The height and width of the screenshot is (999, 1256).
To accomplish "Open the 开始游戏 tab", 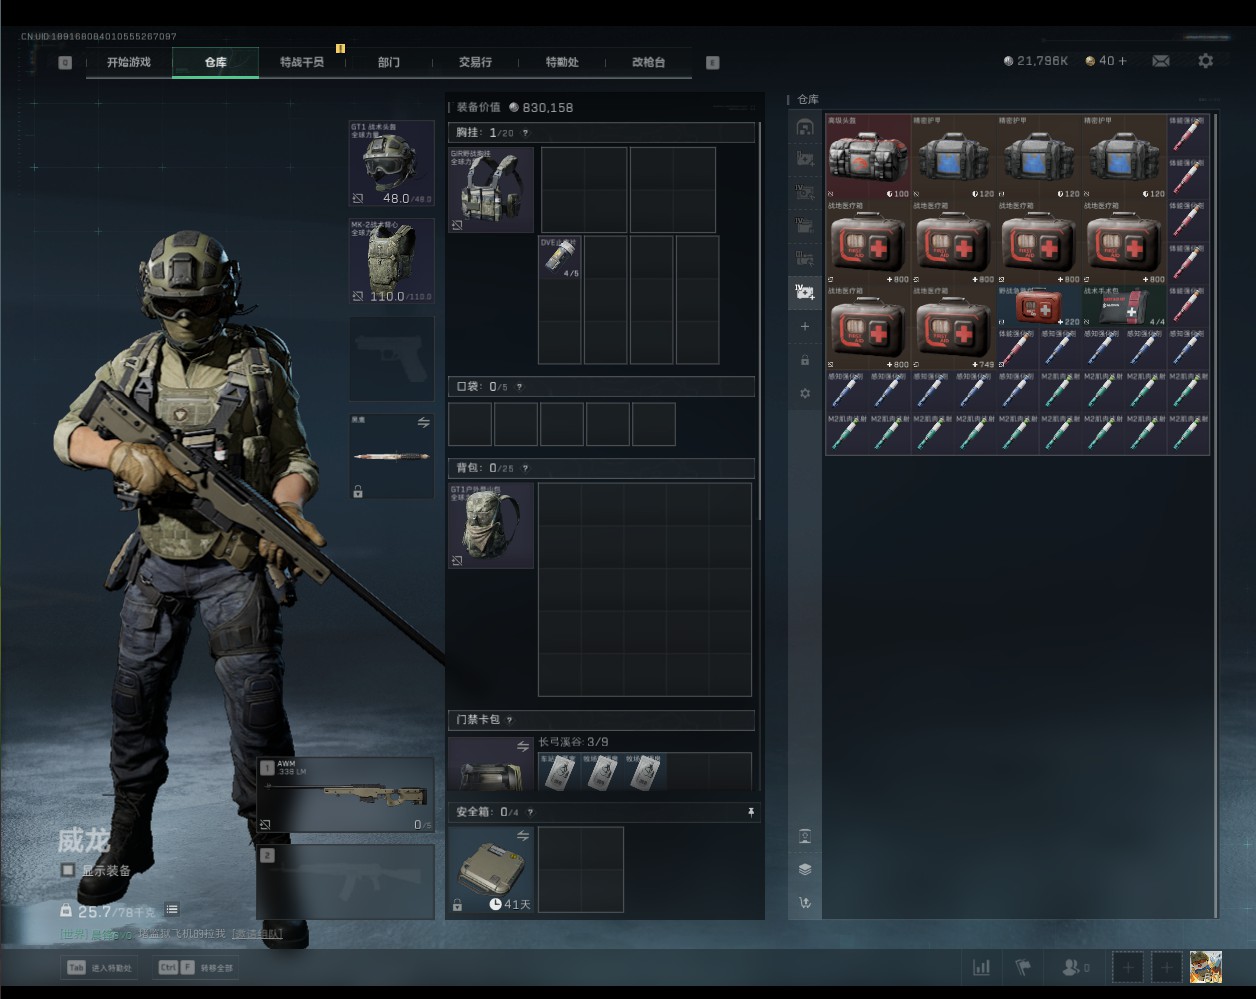I will point(129,62).
